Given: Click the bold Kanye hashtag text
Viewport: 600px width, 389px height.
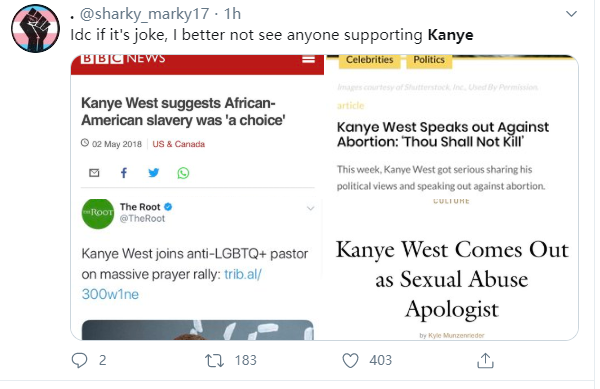Looking at the screenshot, I should click(x=450, y=35).
